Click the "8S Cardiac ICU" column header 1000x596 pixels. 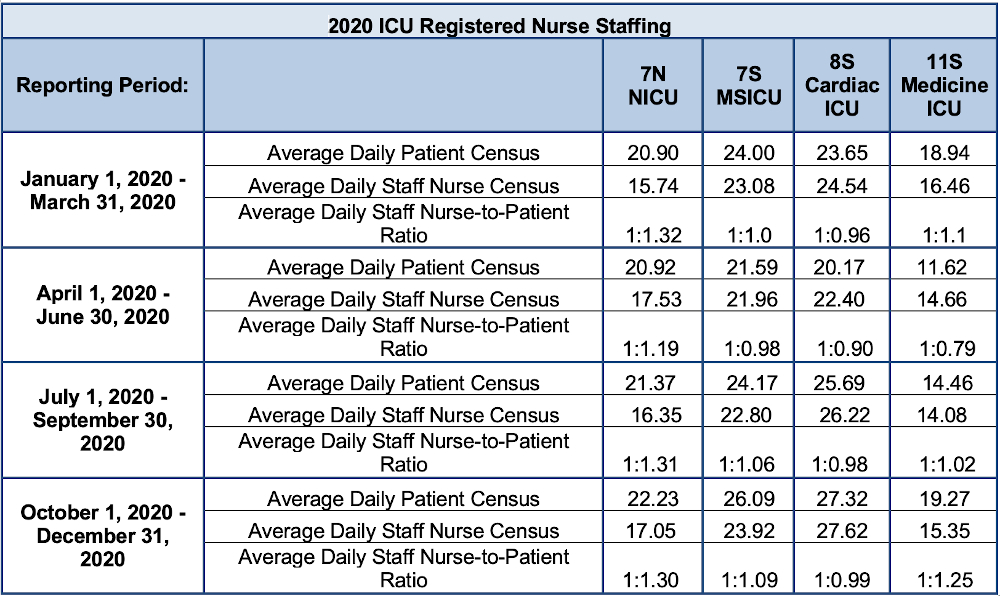click(x=842, y=85)
